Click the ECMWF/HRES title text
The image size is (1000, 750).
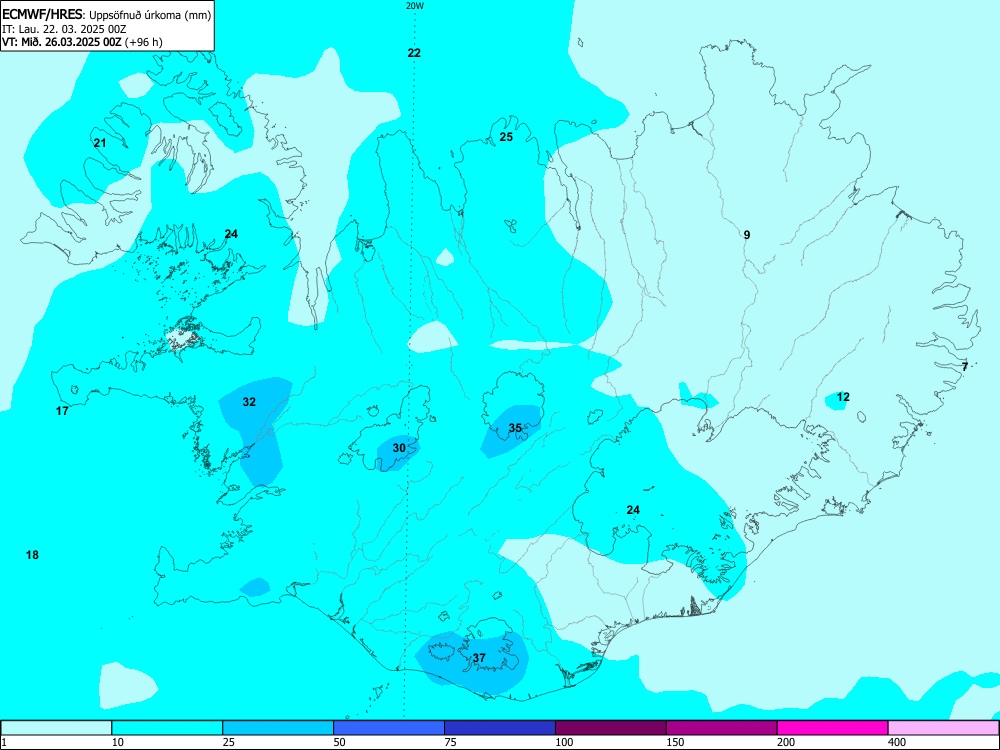tap(43, 15)
